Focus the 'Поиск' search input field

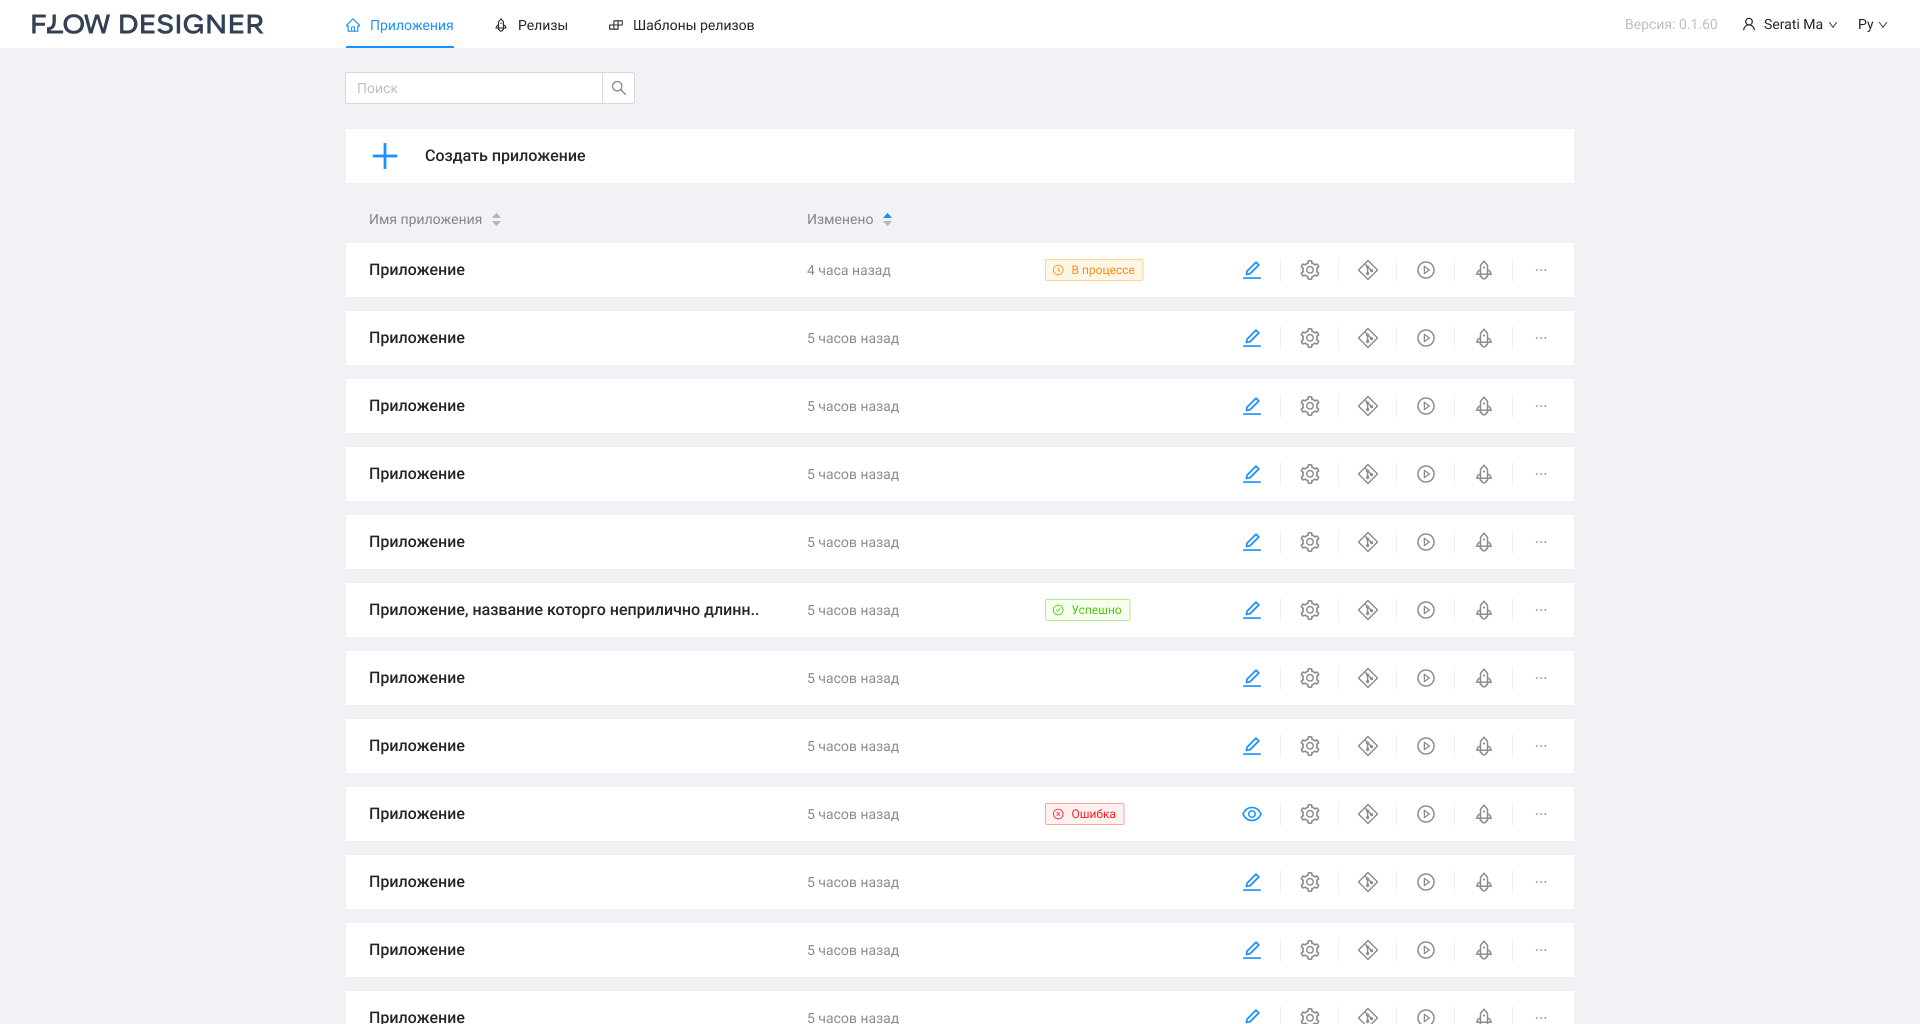[x=474, y=88]
